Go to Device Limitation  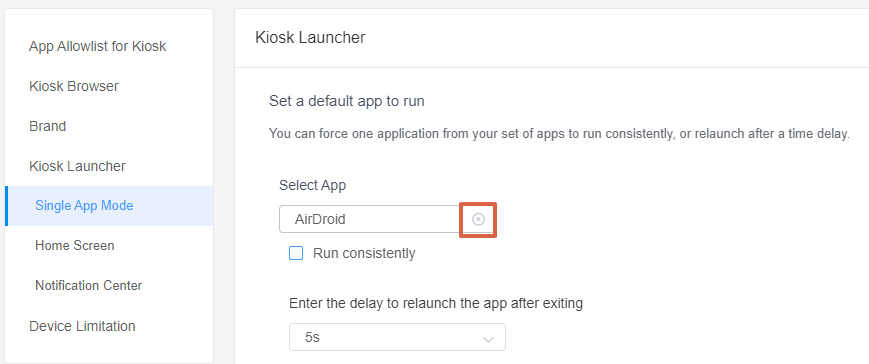pyautogui.click(x=82, y=326)
